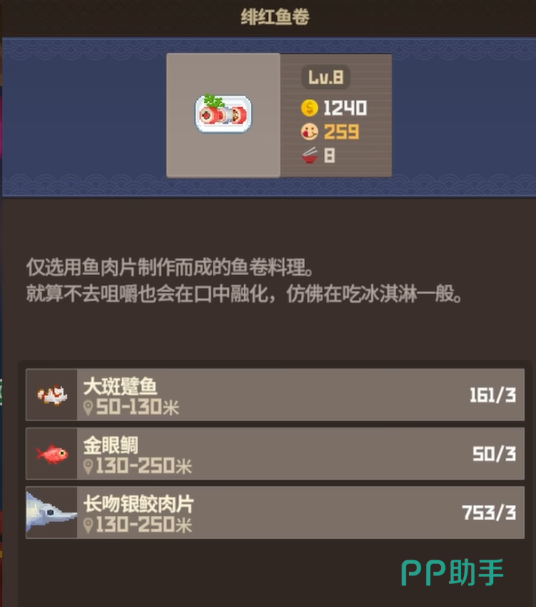Click the red bowl servings icon
This screenshot has height=607, width=536.
pos(310,156)
